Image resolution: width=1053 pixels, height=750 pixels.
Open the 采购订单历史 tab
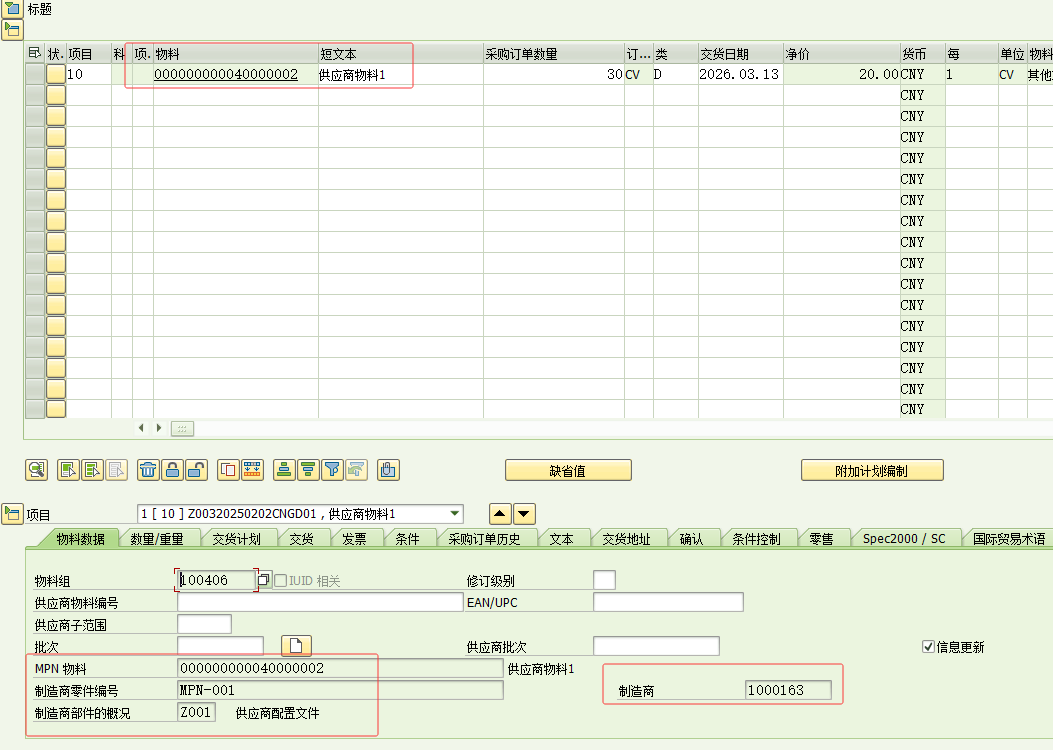[484, 539]
